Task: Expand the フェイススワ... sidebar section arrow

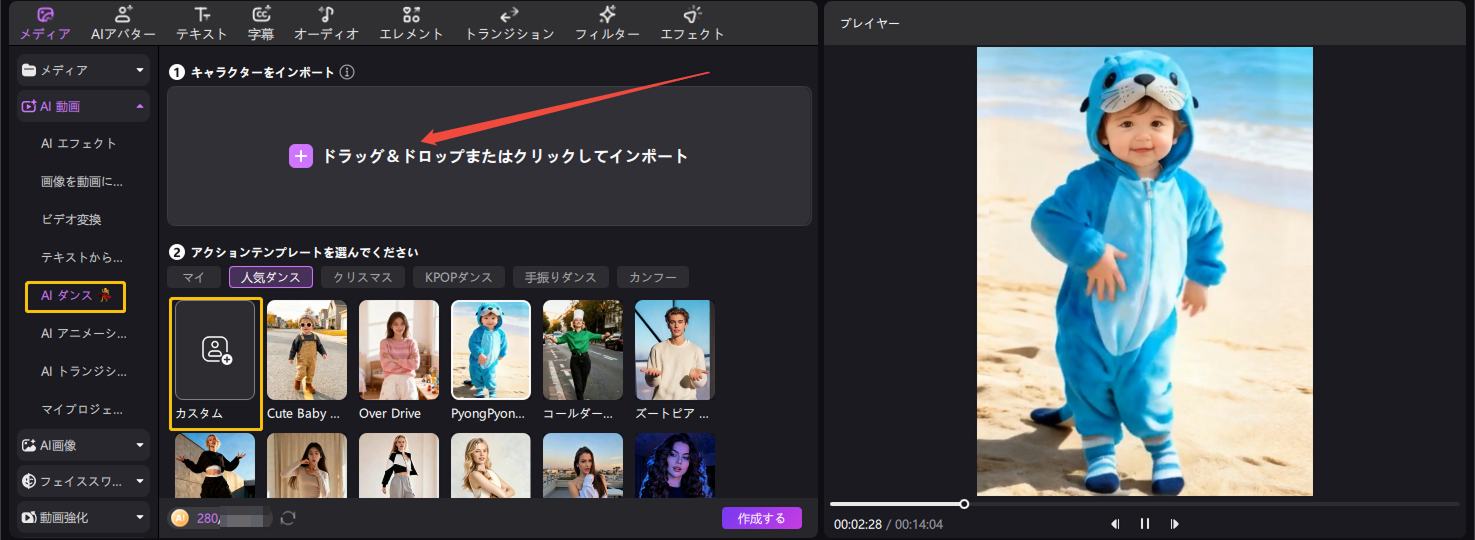Action: tap(140, 481)
